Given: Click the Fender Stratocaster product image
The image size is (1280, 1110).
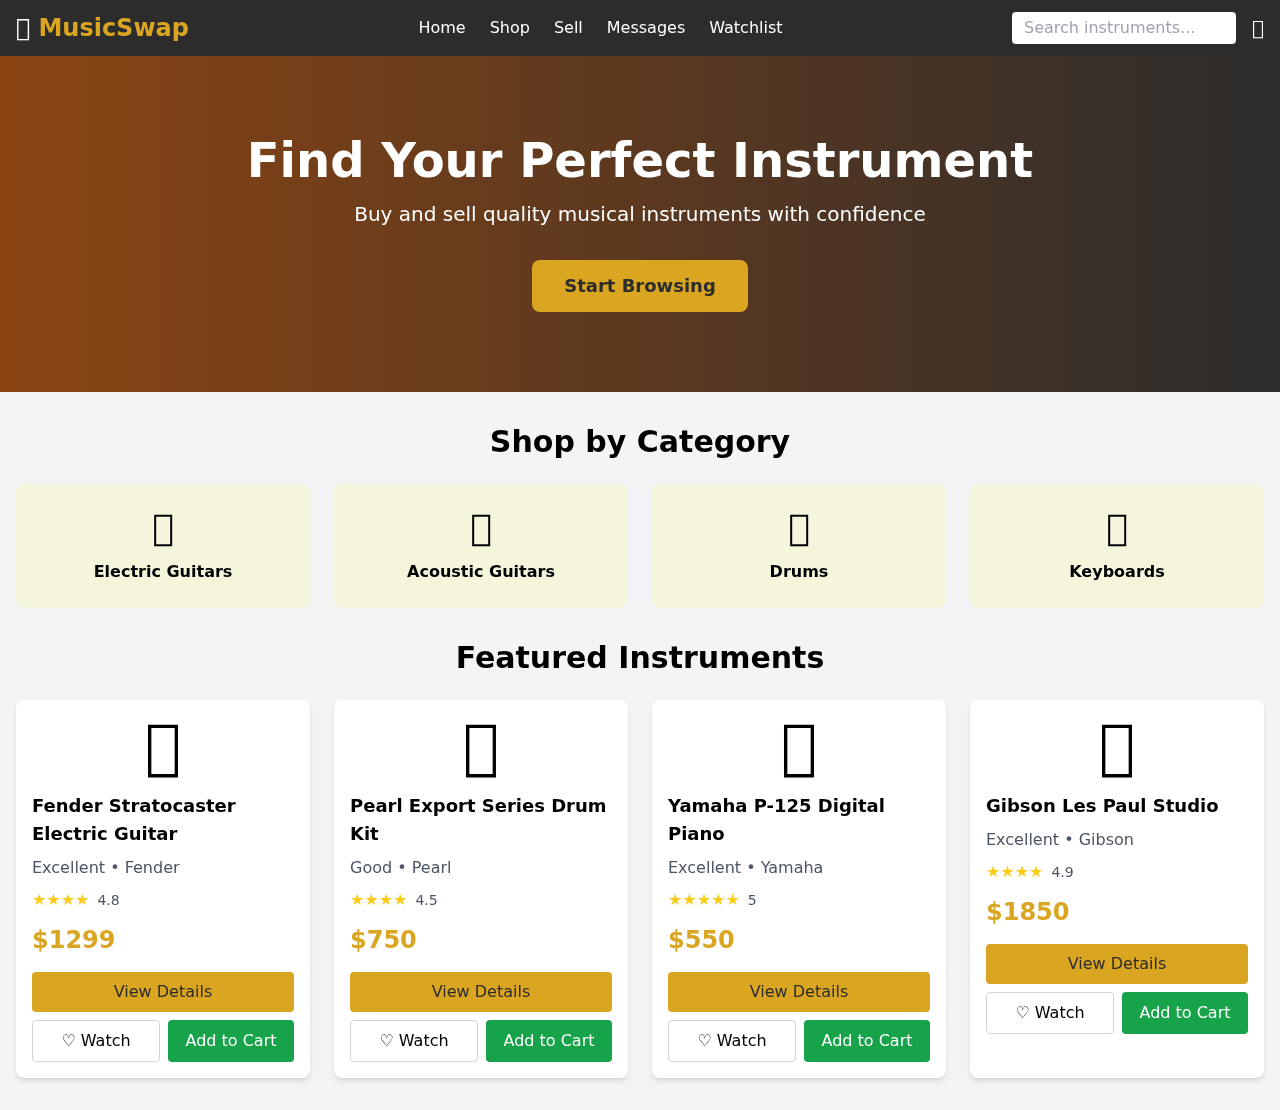Looking at the screenshot, I should [x=162, y=750].
